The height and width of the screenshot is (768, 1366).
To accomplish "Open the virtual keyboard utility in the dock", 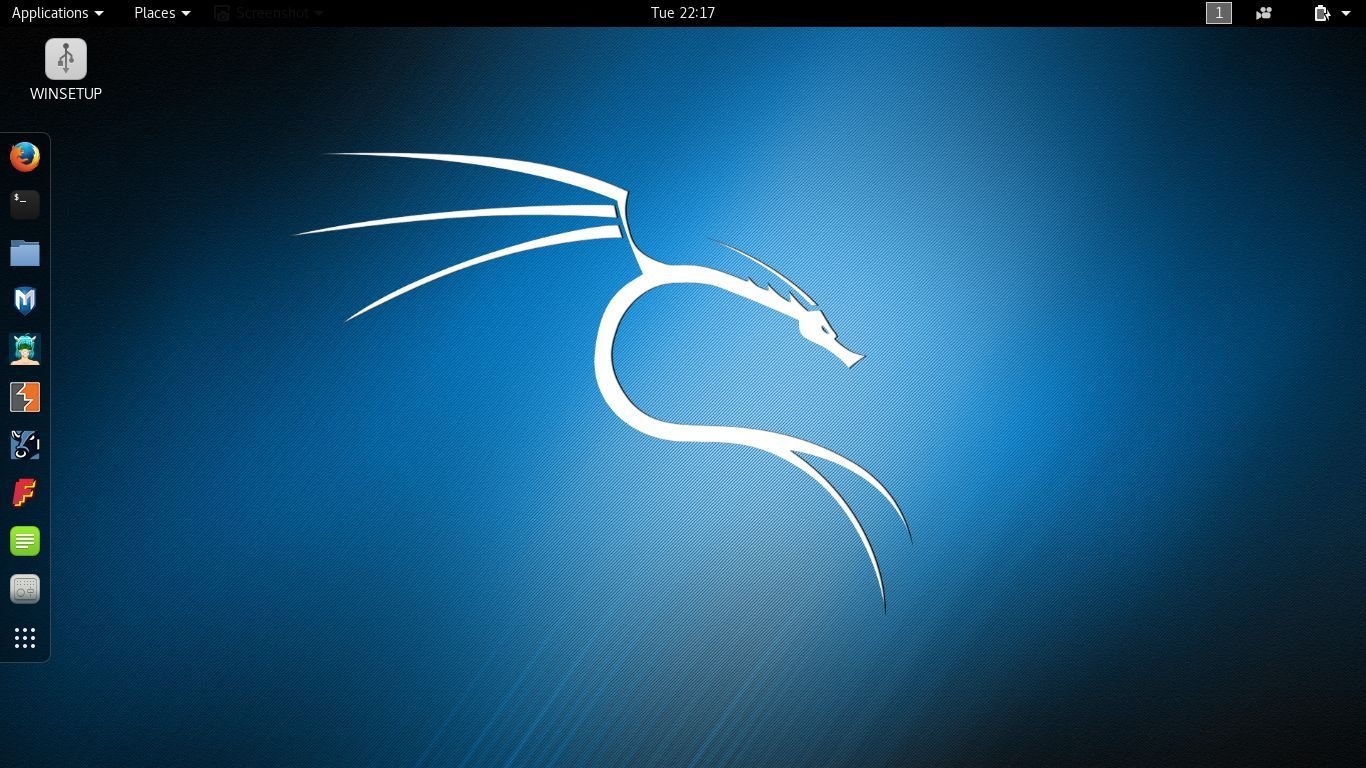I will pos(24,589).
